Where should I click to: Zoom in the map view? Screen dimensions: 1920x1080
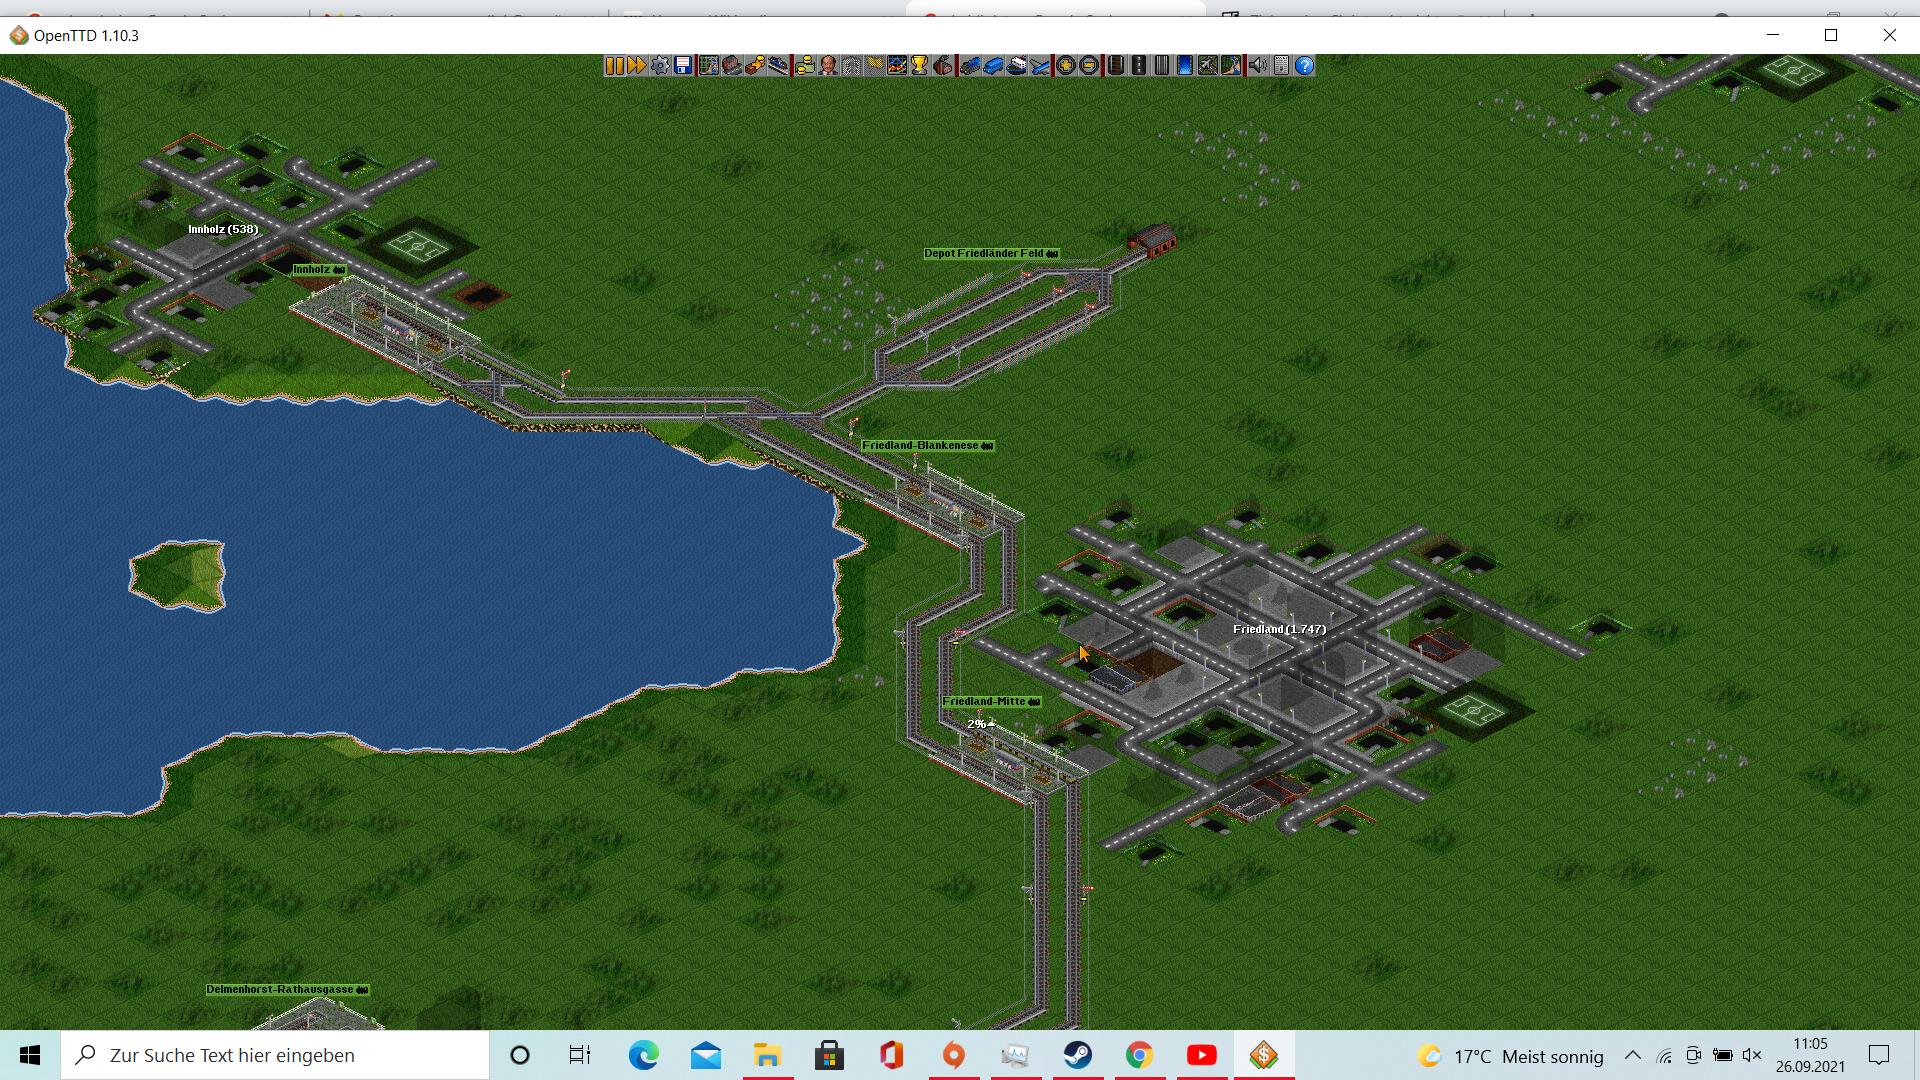point(1066,66)
